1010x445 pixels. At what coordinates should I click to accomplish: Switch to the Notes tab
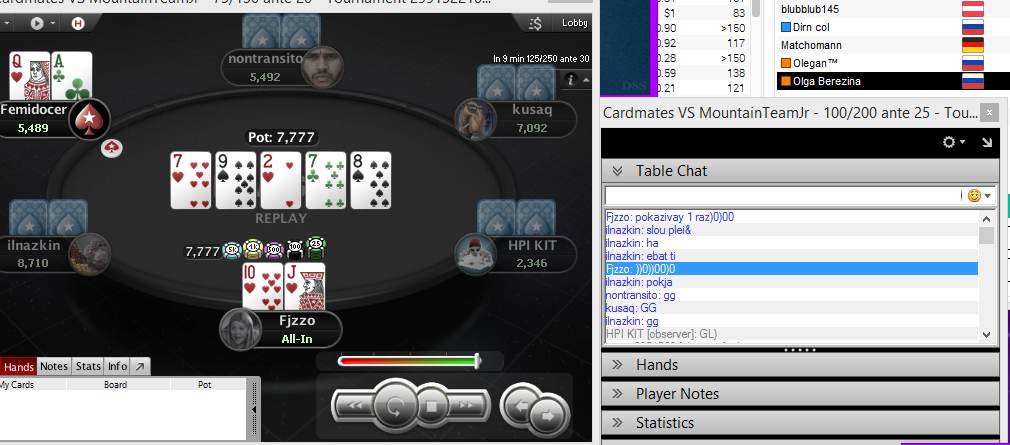point(54,366)
